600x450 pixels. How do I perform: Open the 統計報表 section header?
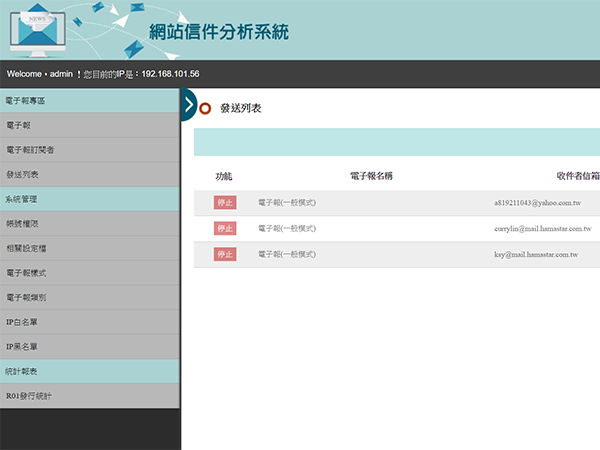pos(90,371)
